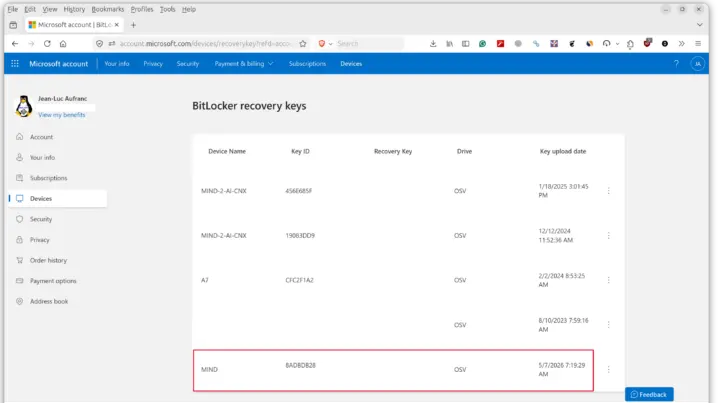The height and width of the screenshot is (403, 720).
Task: Open the History menu
Action: pyautogui.click(x=74, y=9)
